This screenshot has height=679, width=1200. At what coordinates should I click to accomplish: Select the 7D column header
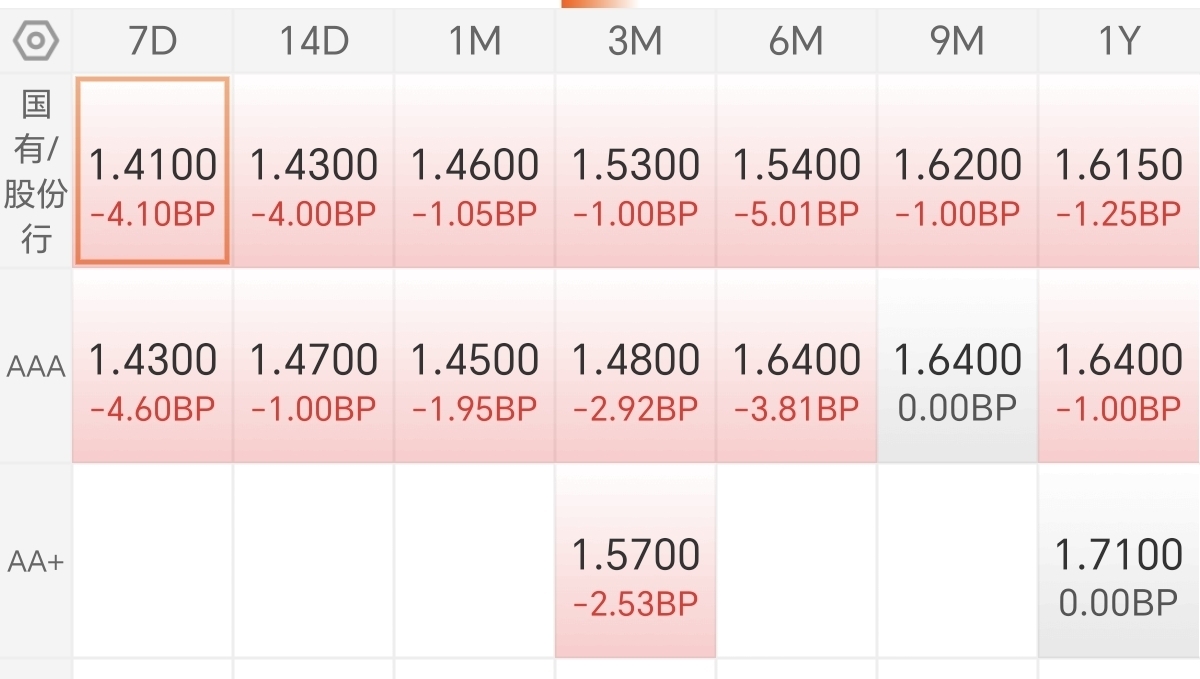click(x=153, y=41)
